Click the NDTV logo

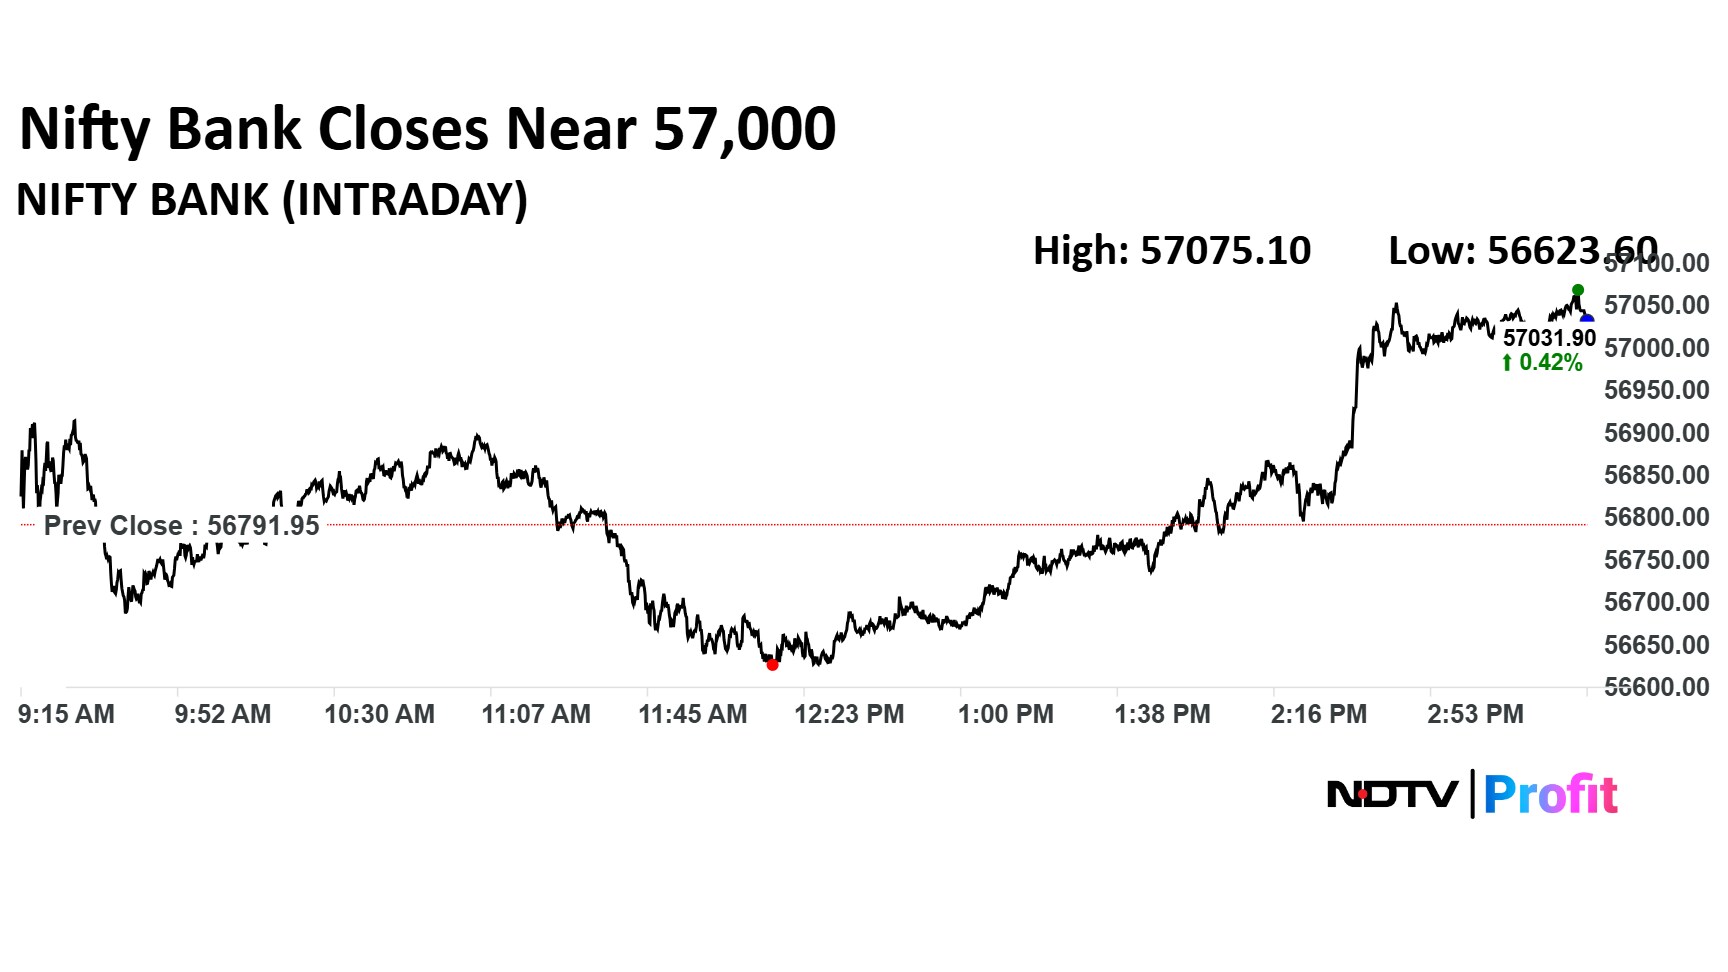[1392, 795]
